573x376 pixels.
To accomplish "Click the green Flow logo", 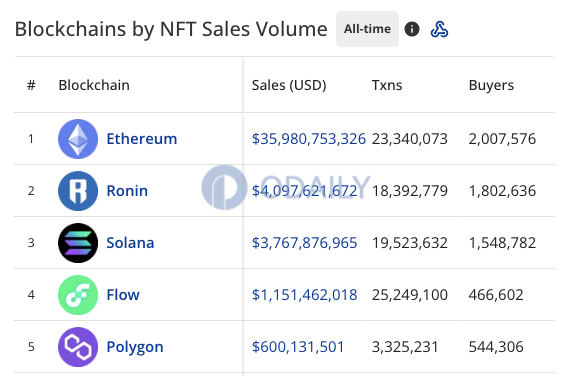I will 78,295.
